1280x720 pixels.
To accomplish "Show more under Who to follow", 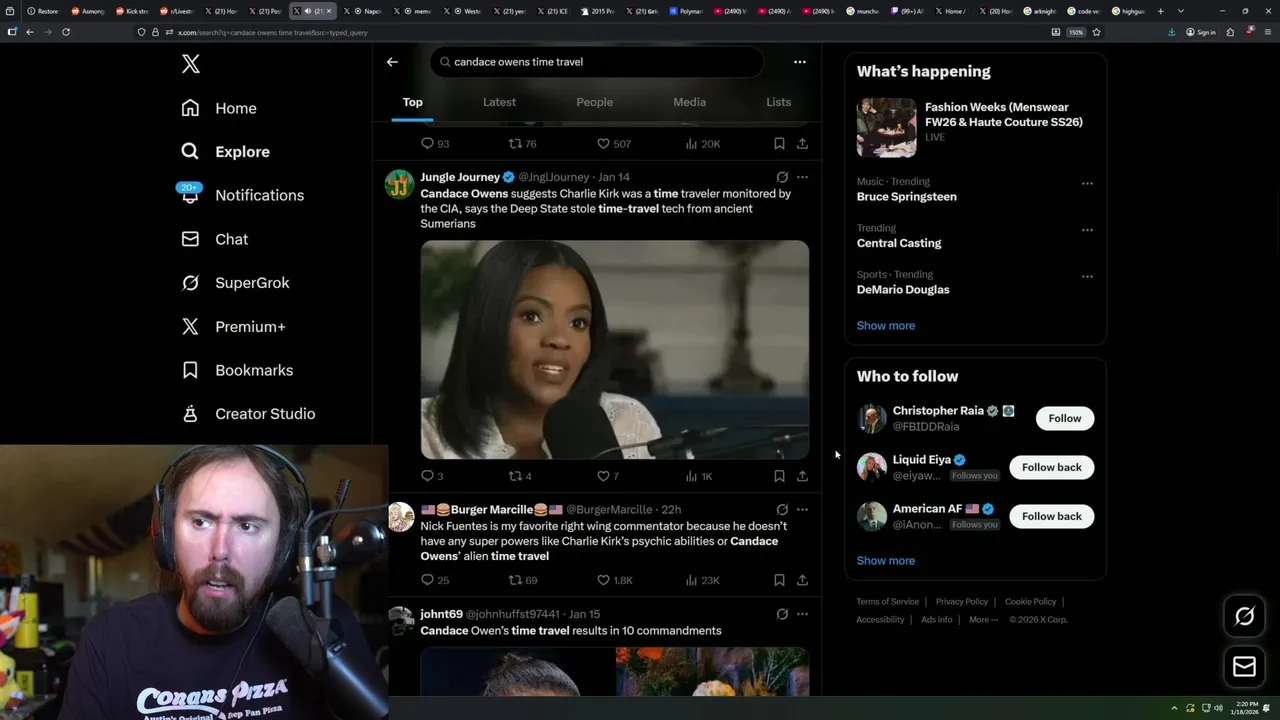I will pyautogui.click(x=886, y=561).
